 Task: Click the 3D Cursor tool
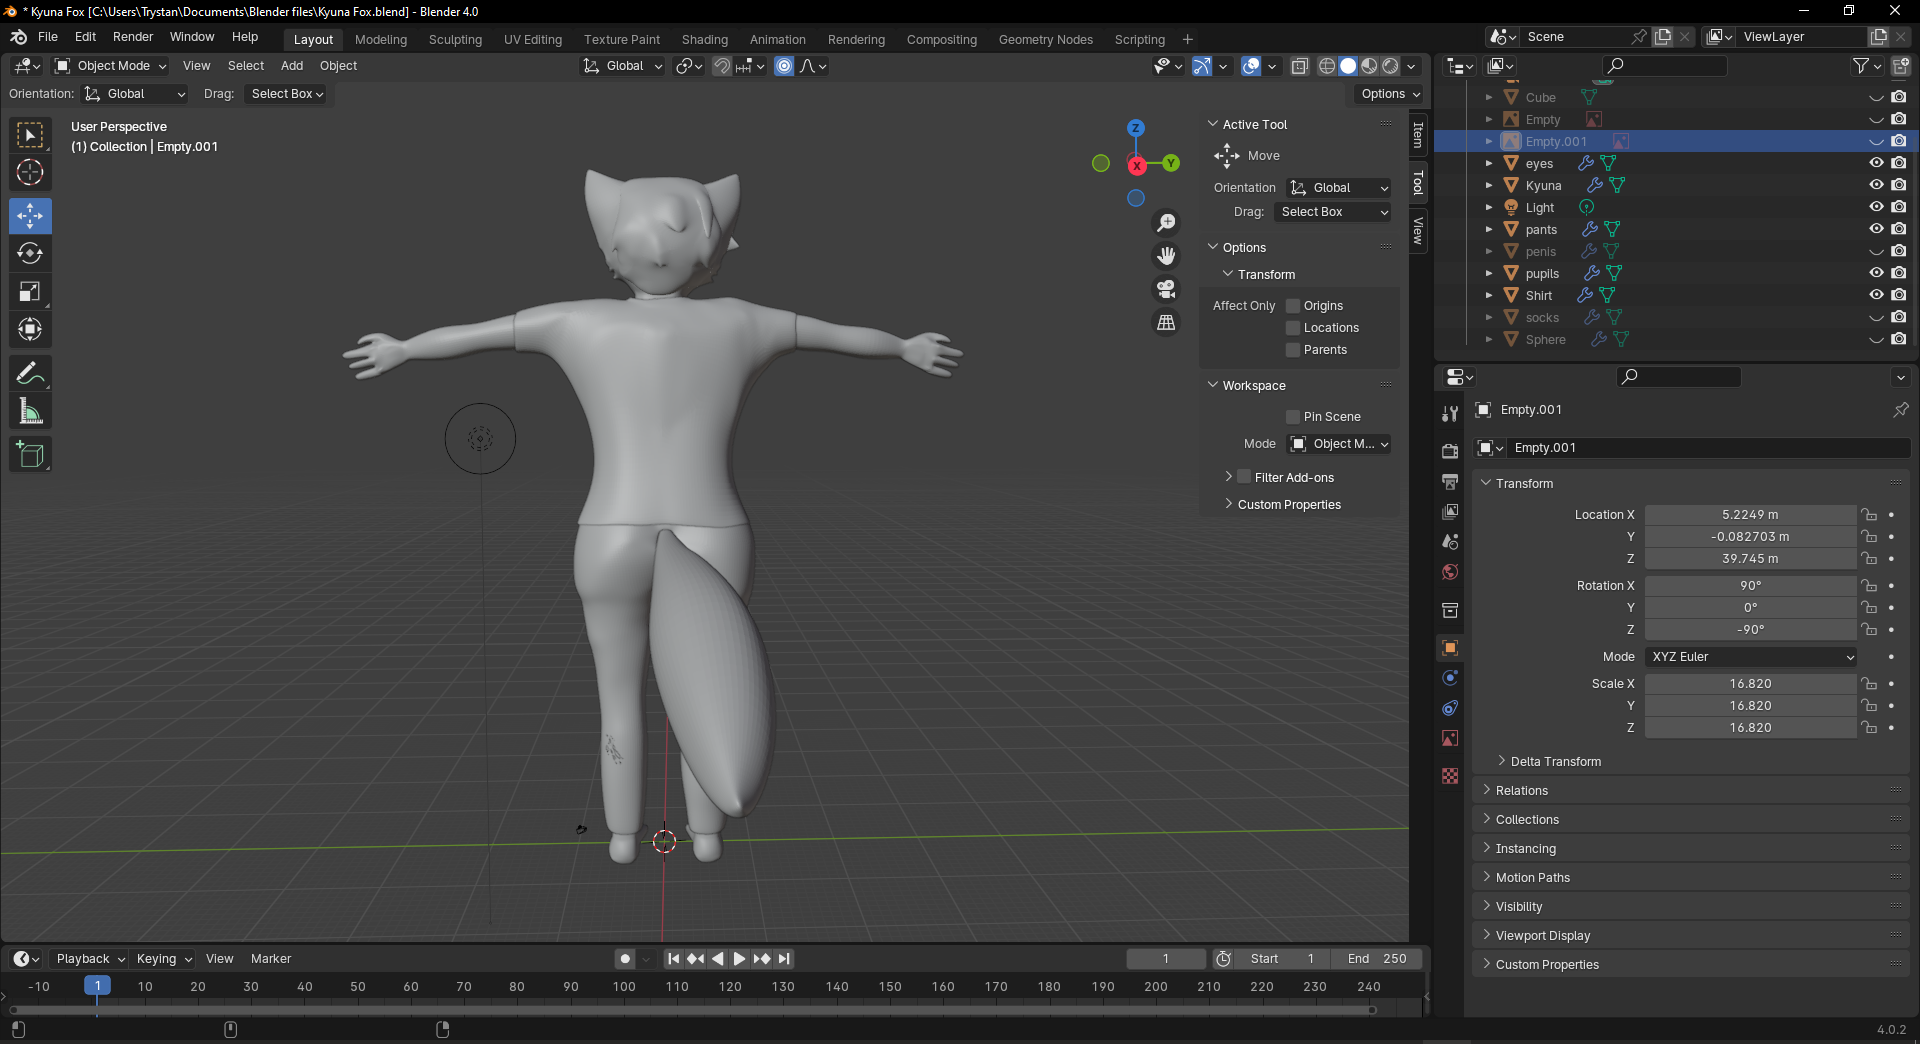(30, 172)
